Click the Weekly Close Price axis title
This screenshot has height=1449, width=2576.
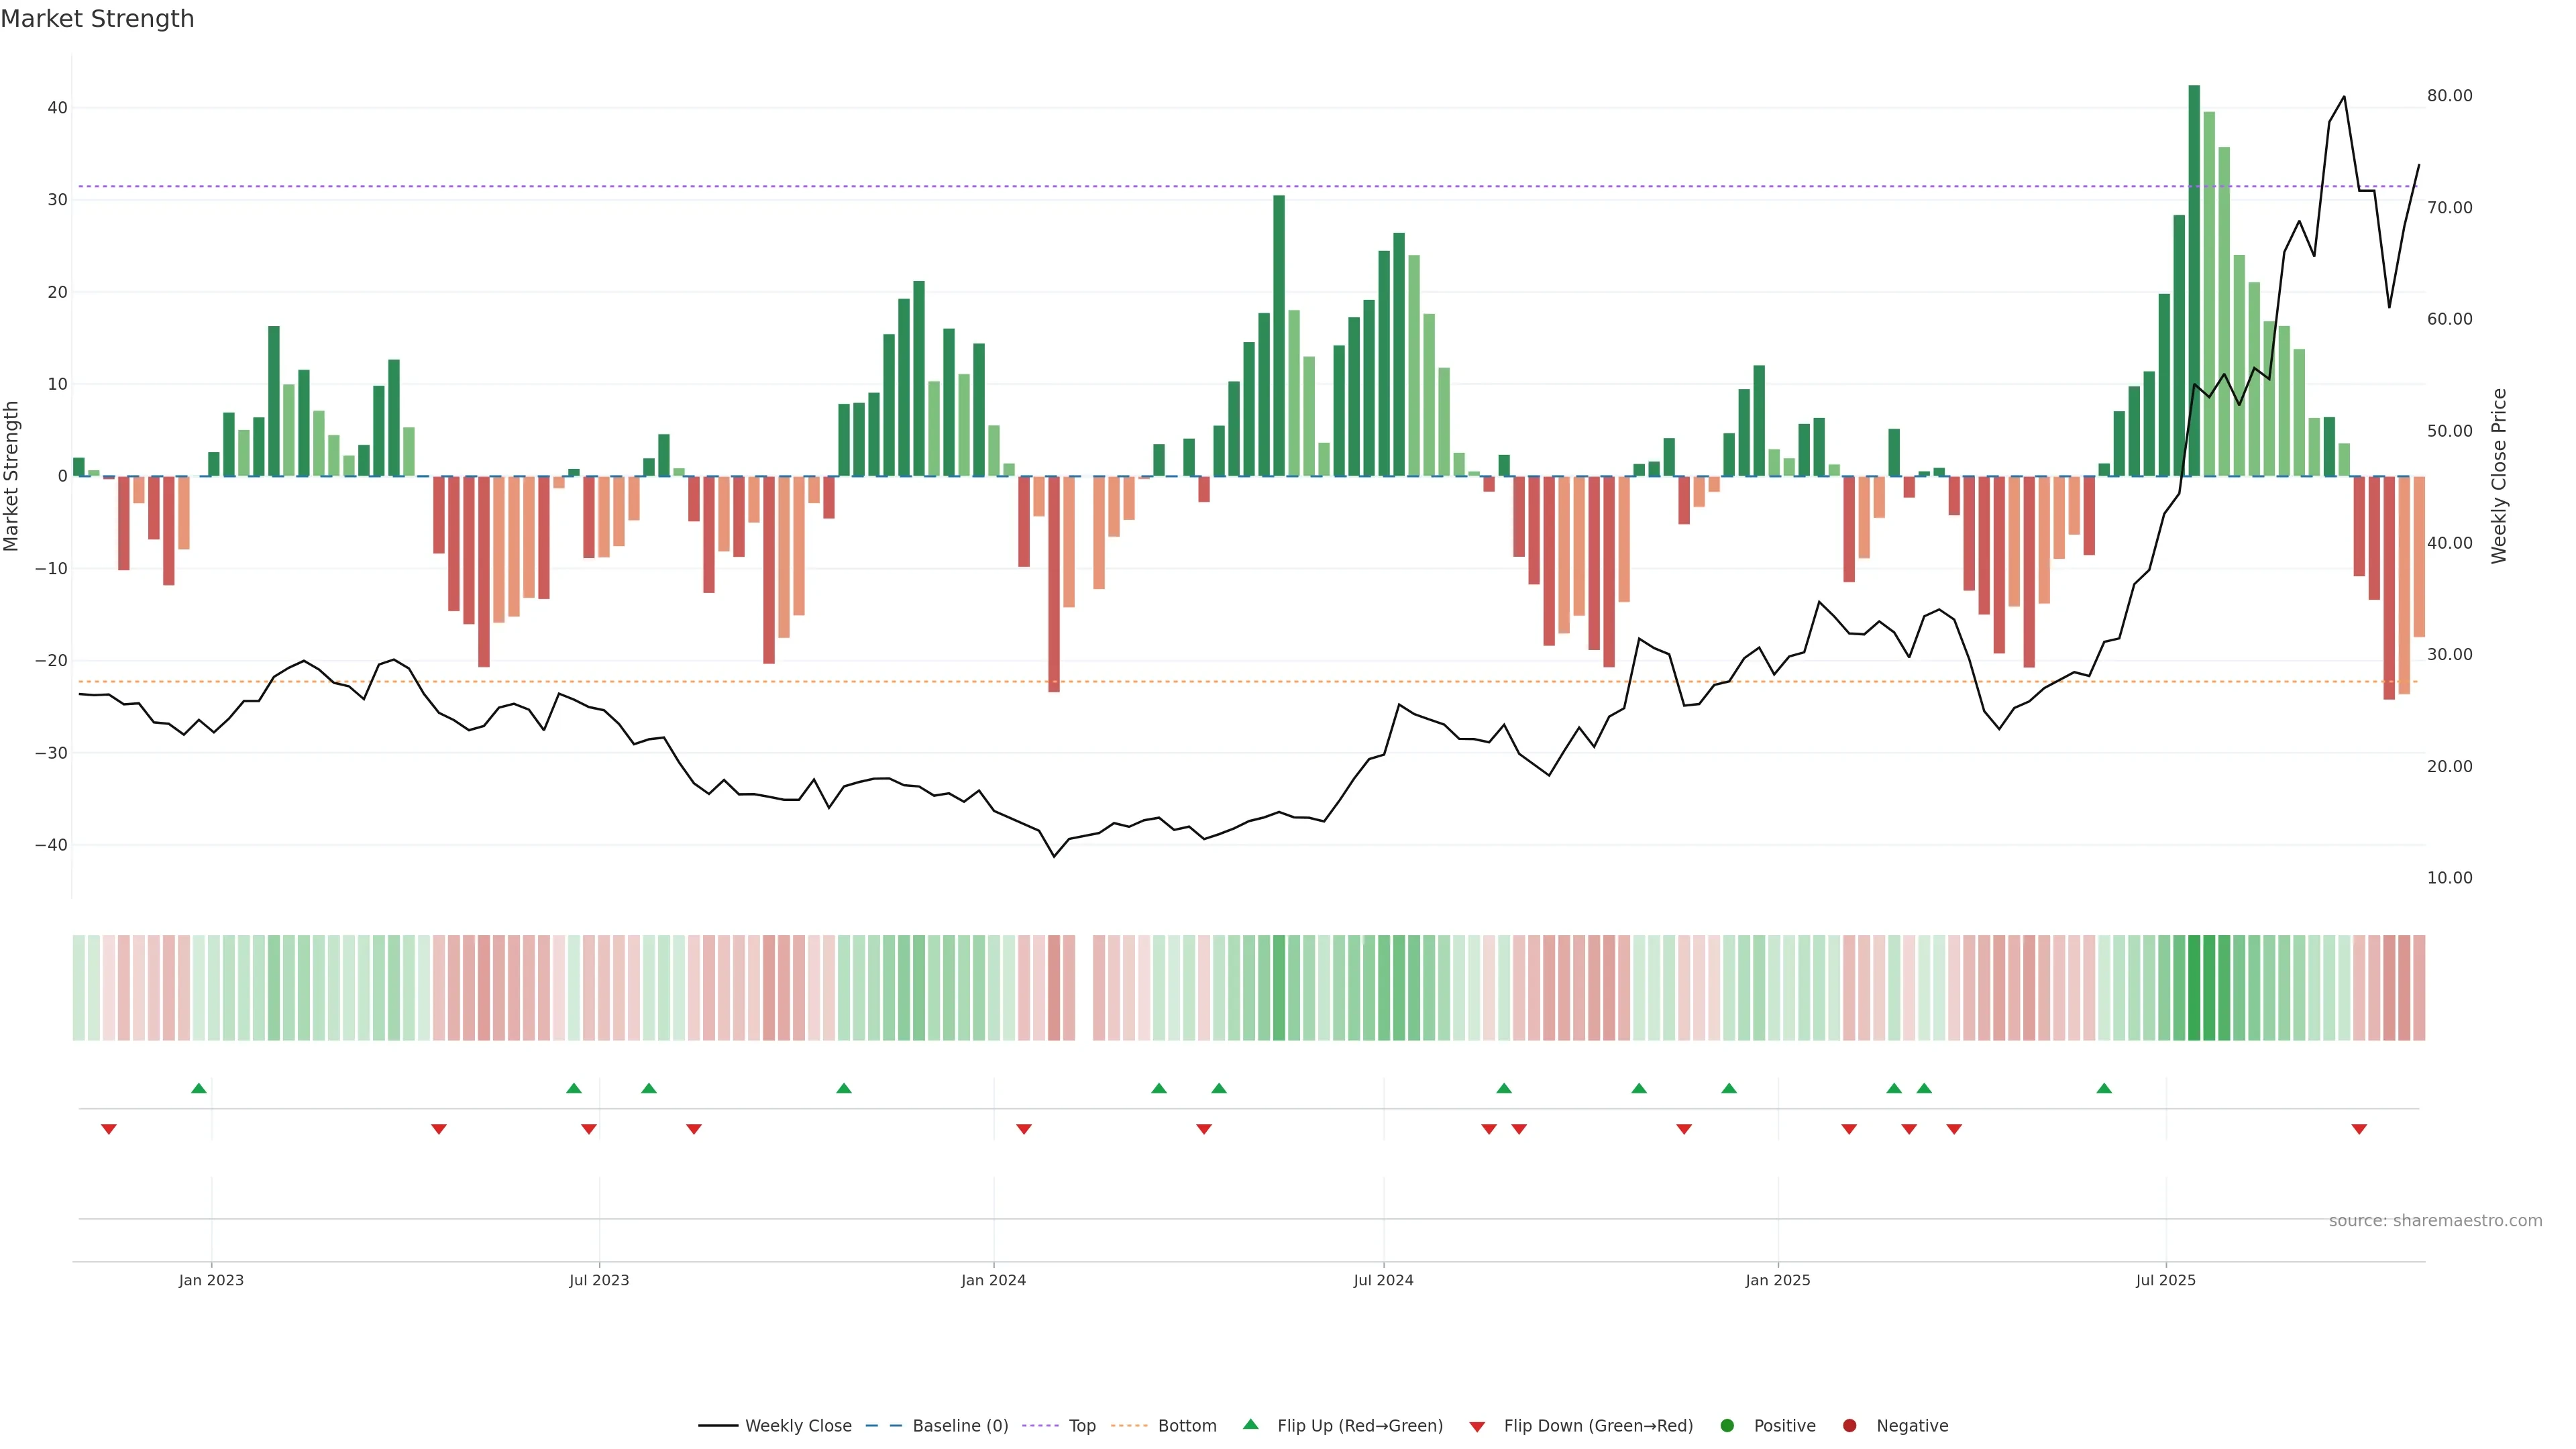click(2499, 476)
